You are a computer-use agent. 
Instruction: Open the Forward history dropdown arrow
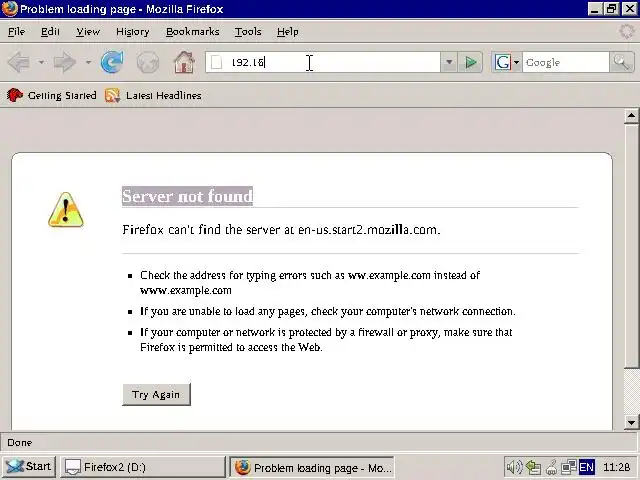coord(88,62)
